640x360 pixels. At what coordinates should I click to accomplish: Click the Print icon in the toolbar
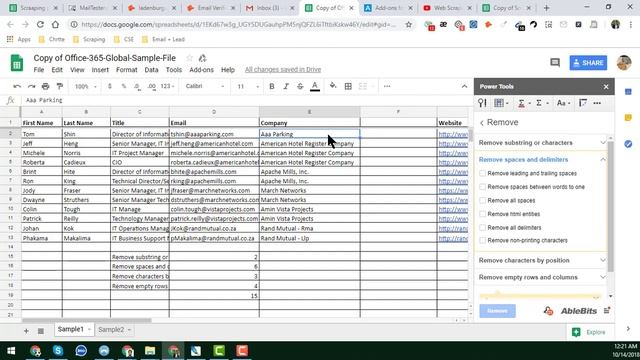point(46,87)
